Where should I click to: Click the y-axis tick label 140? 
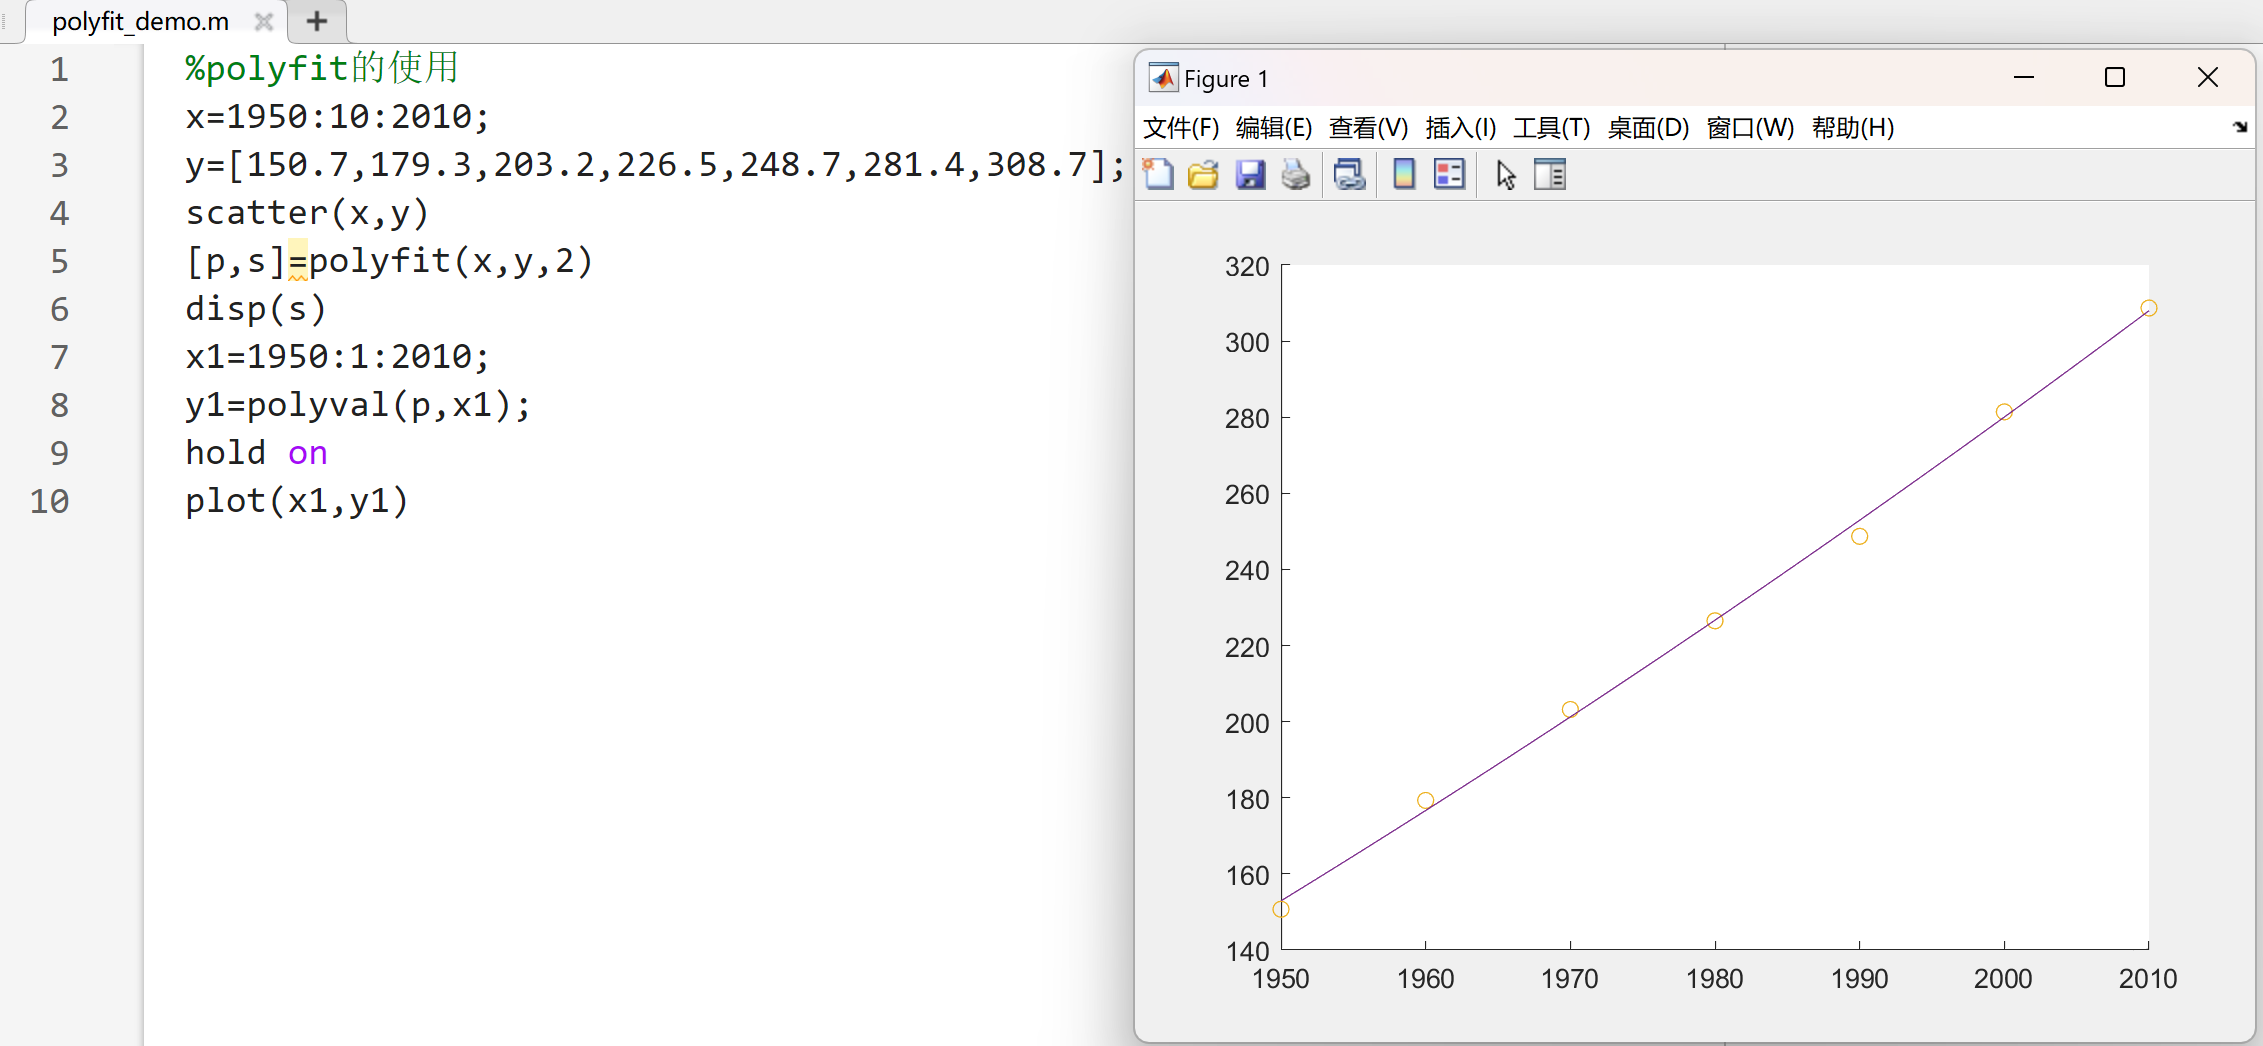click(x=1247, y=951)
